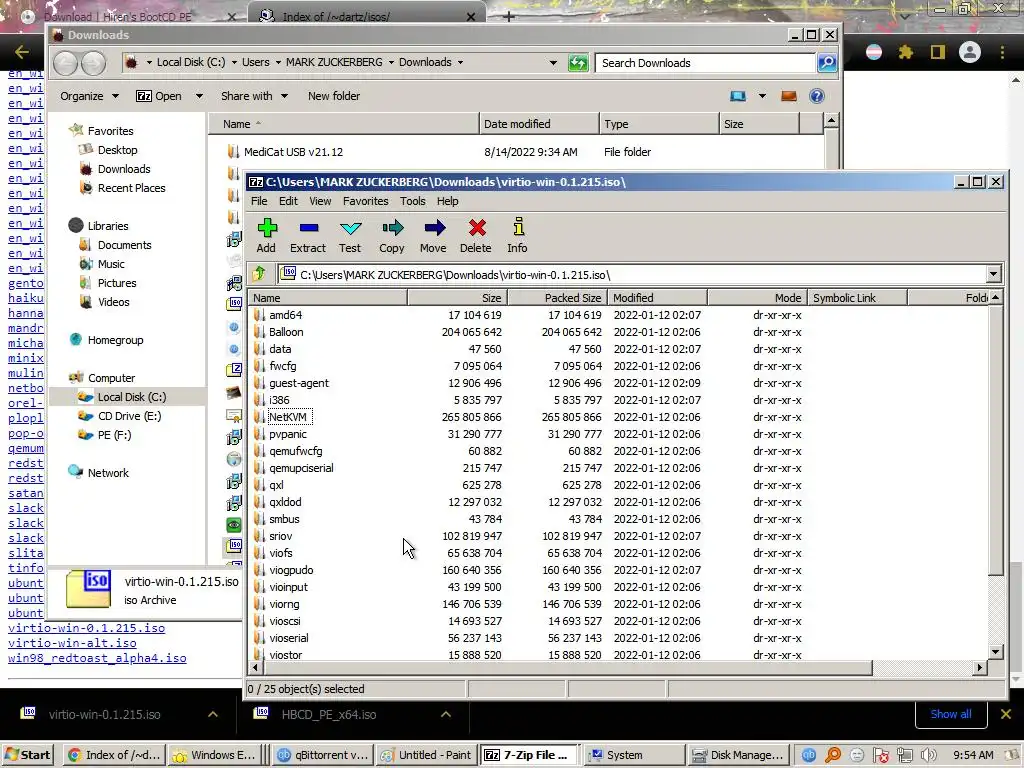Toggle the Explorer preview pane icon

[x=789, y=96]
